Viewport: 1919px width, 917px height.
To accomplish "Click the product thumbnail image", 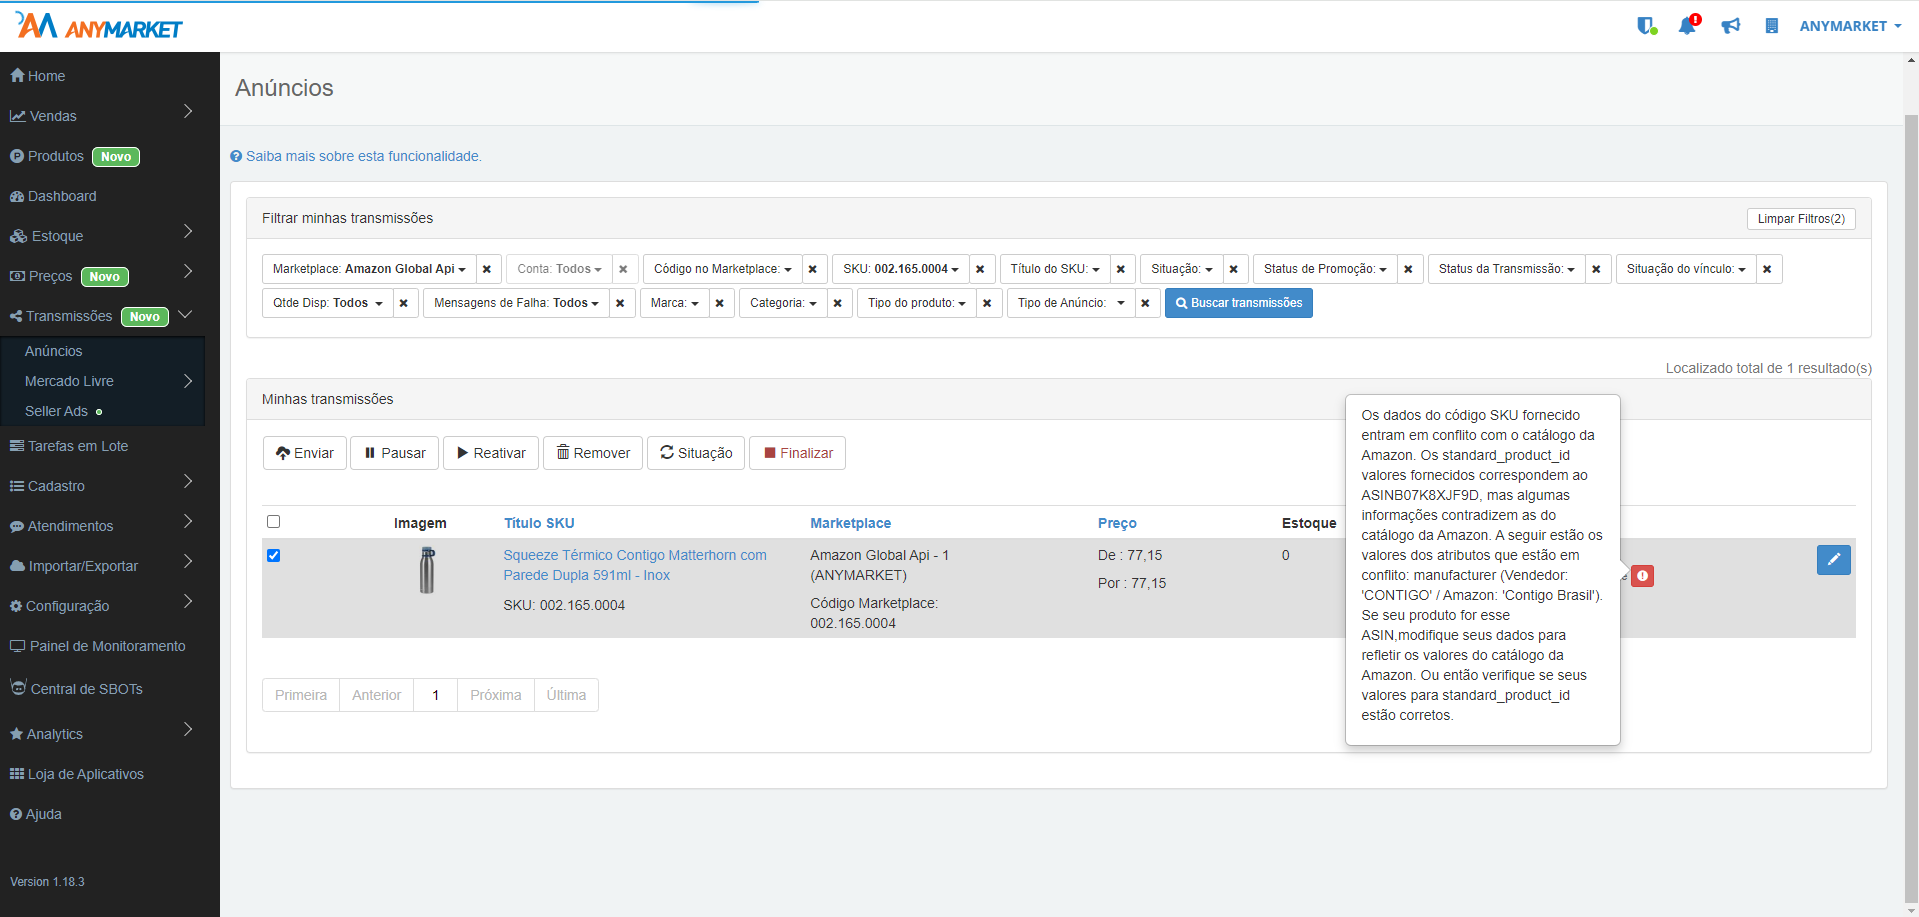I will [x=427, y=570].
